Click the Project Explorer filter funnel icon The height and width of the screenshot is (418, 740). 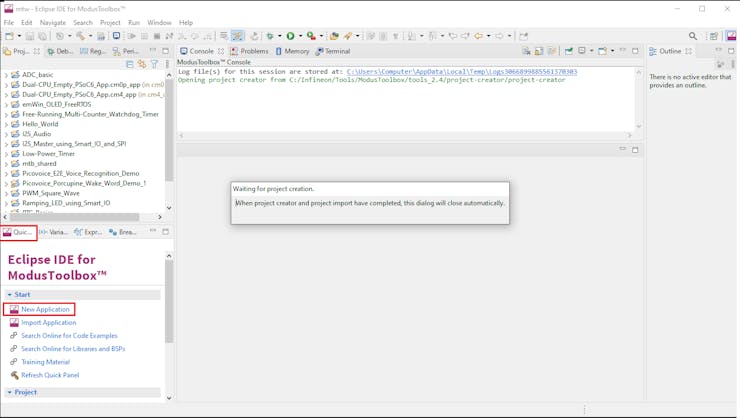pos(154,64)
